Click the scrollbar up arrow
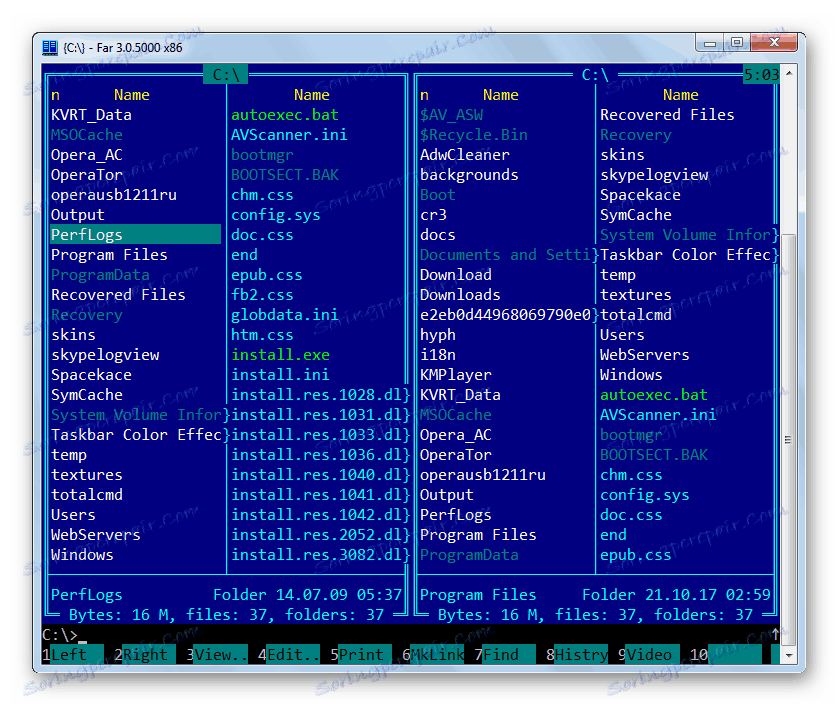Image resolution: width=839 pixels, height=706 pixels. pyautogui.click(x=788, y=72)
